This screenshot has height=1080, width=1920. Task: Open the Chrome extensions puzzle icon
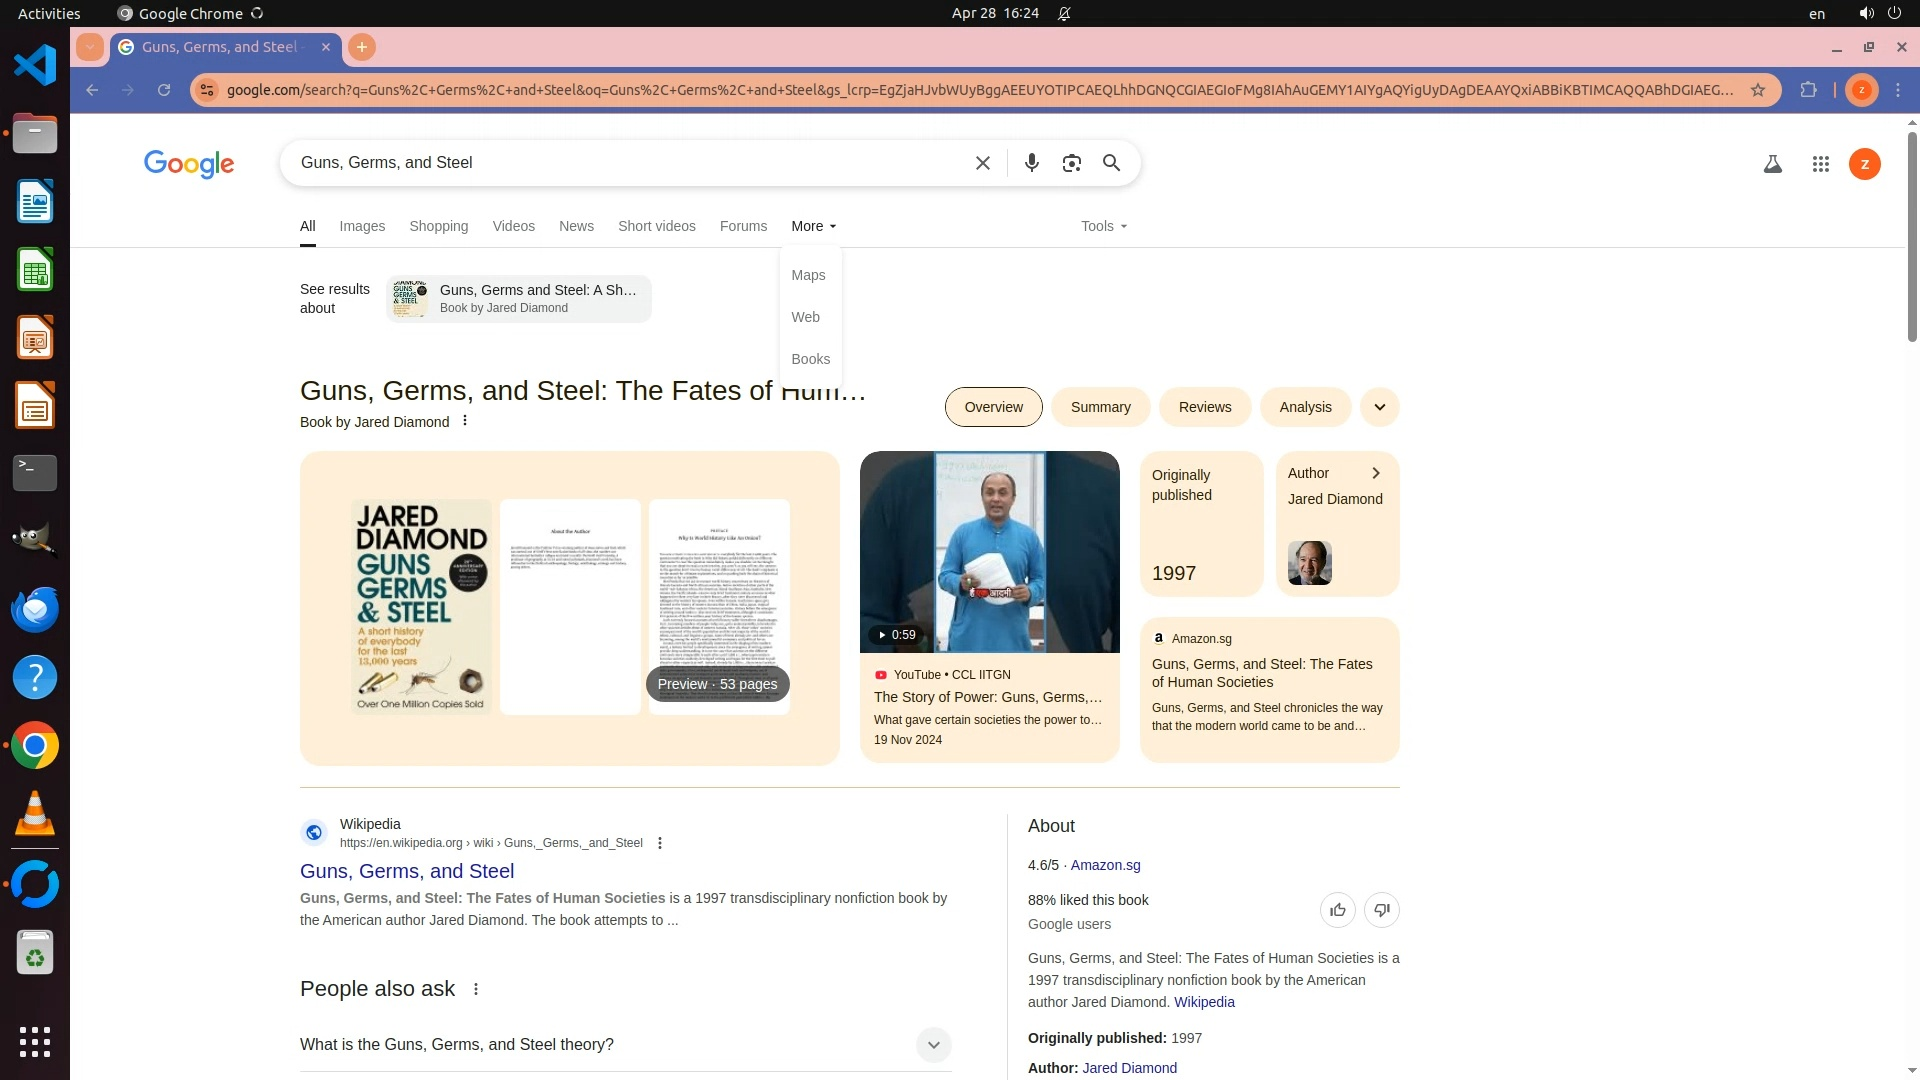(1808, 90)
